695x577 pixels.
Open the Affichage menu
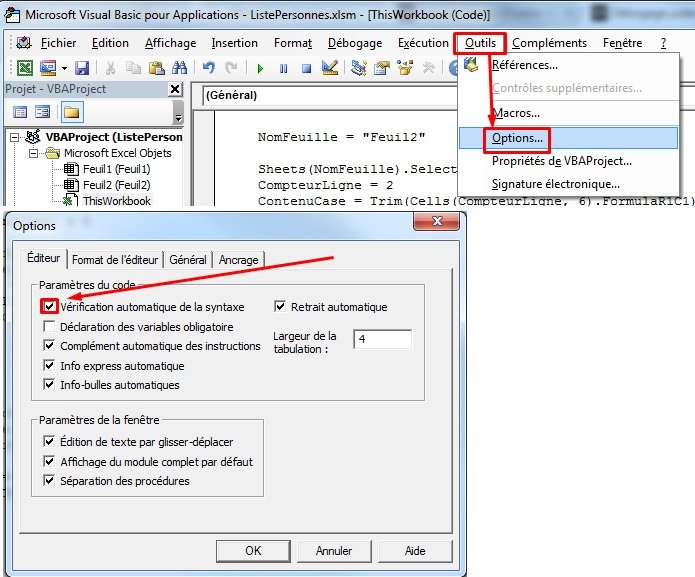(171, 43)
